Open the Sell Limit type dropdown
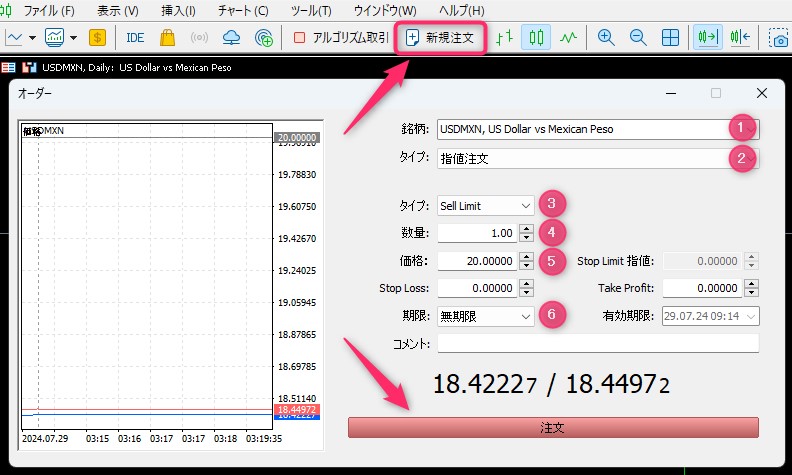The image size is (792, 475). tap(485, 206)
